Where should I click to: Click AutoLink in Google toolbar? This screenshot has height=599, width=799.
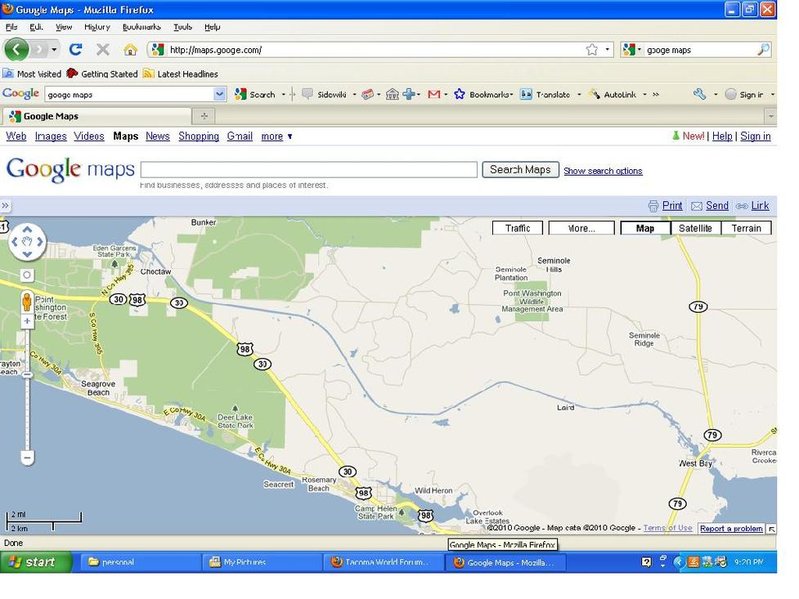point(612,94)
